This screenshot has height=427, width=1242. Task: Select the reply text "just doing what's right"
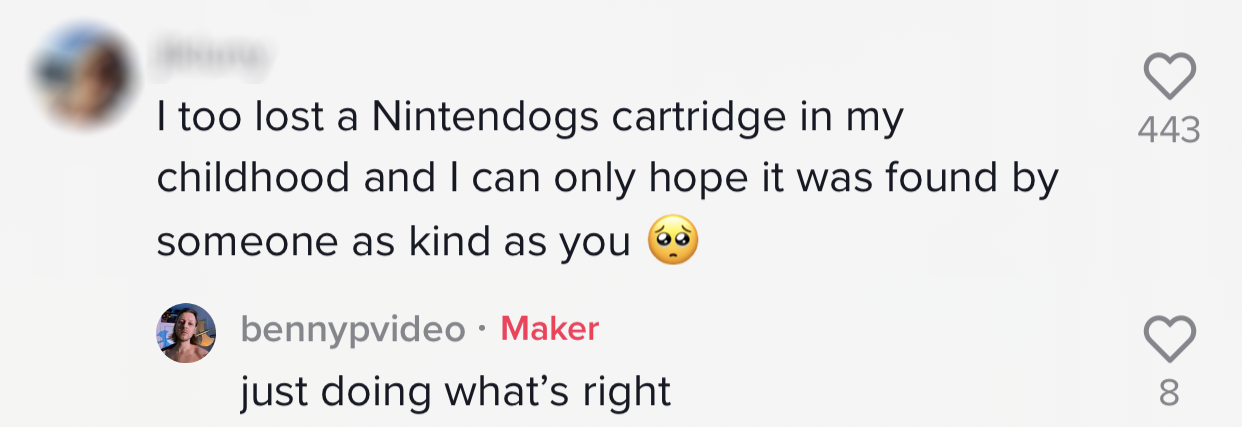(x=455, y=392)
